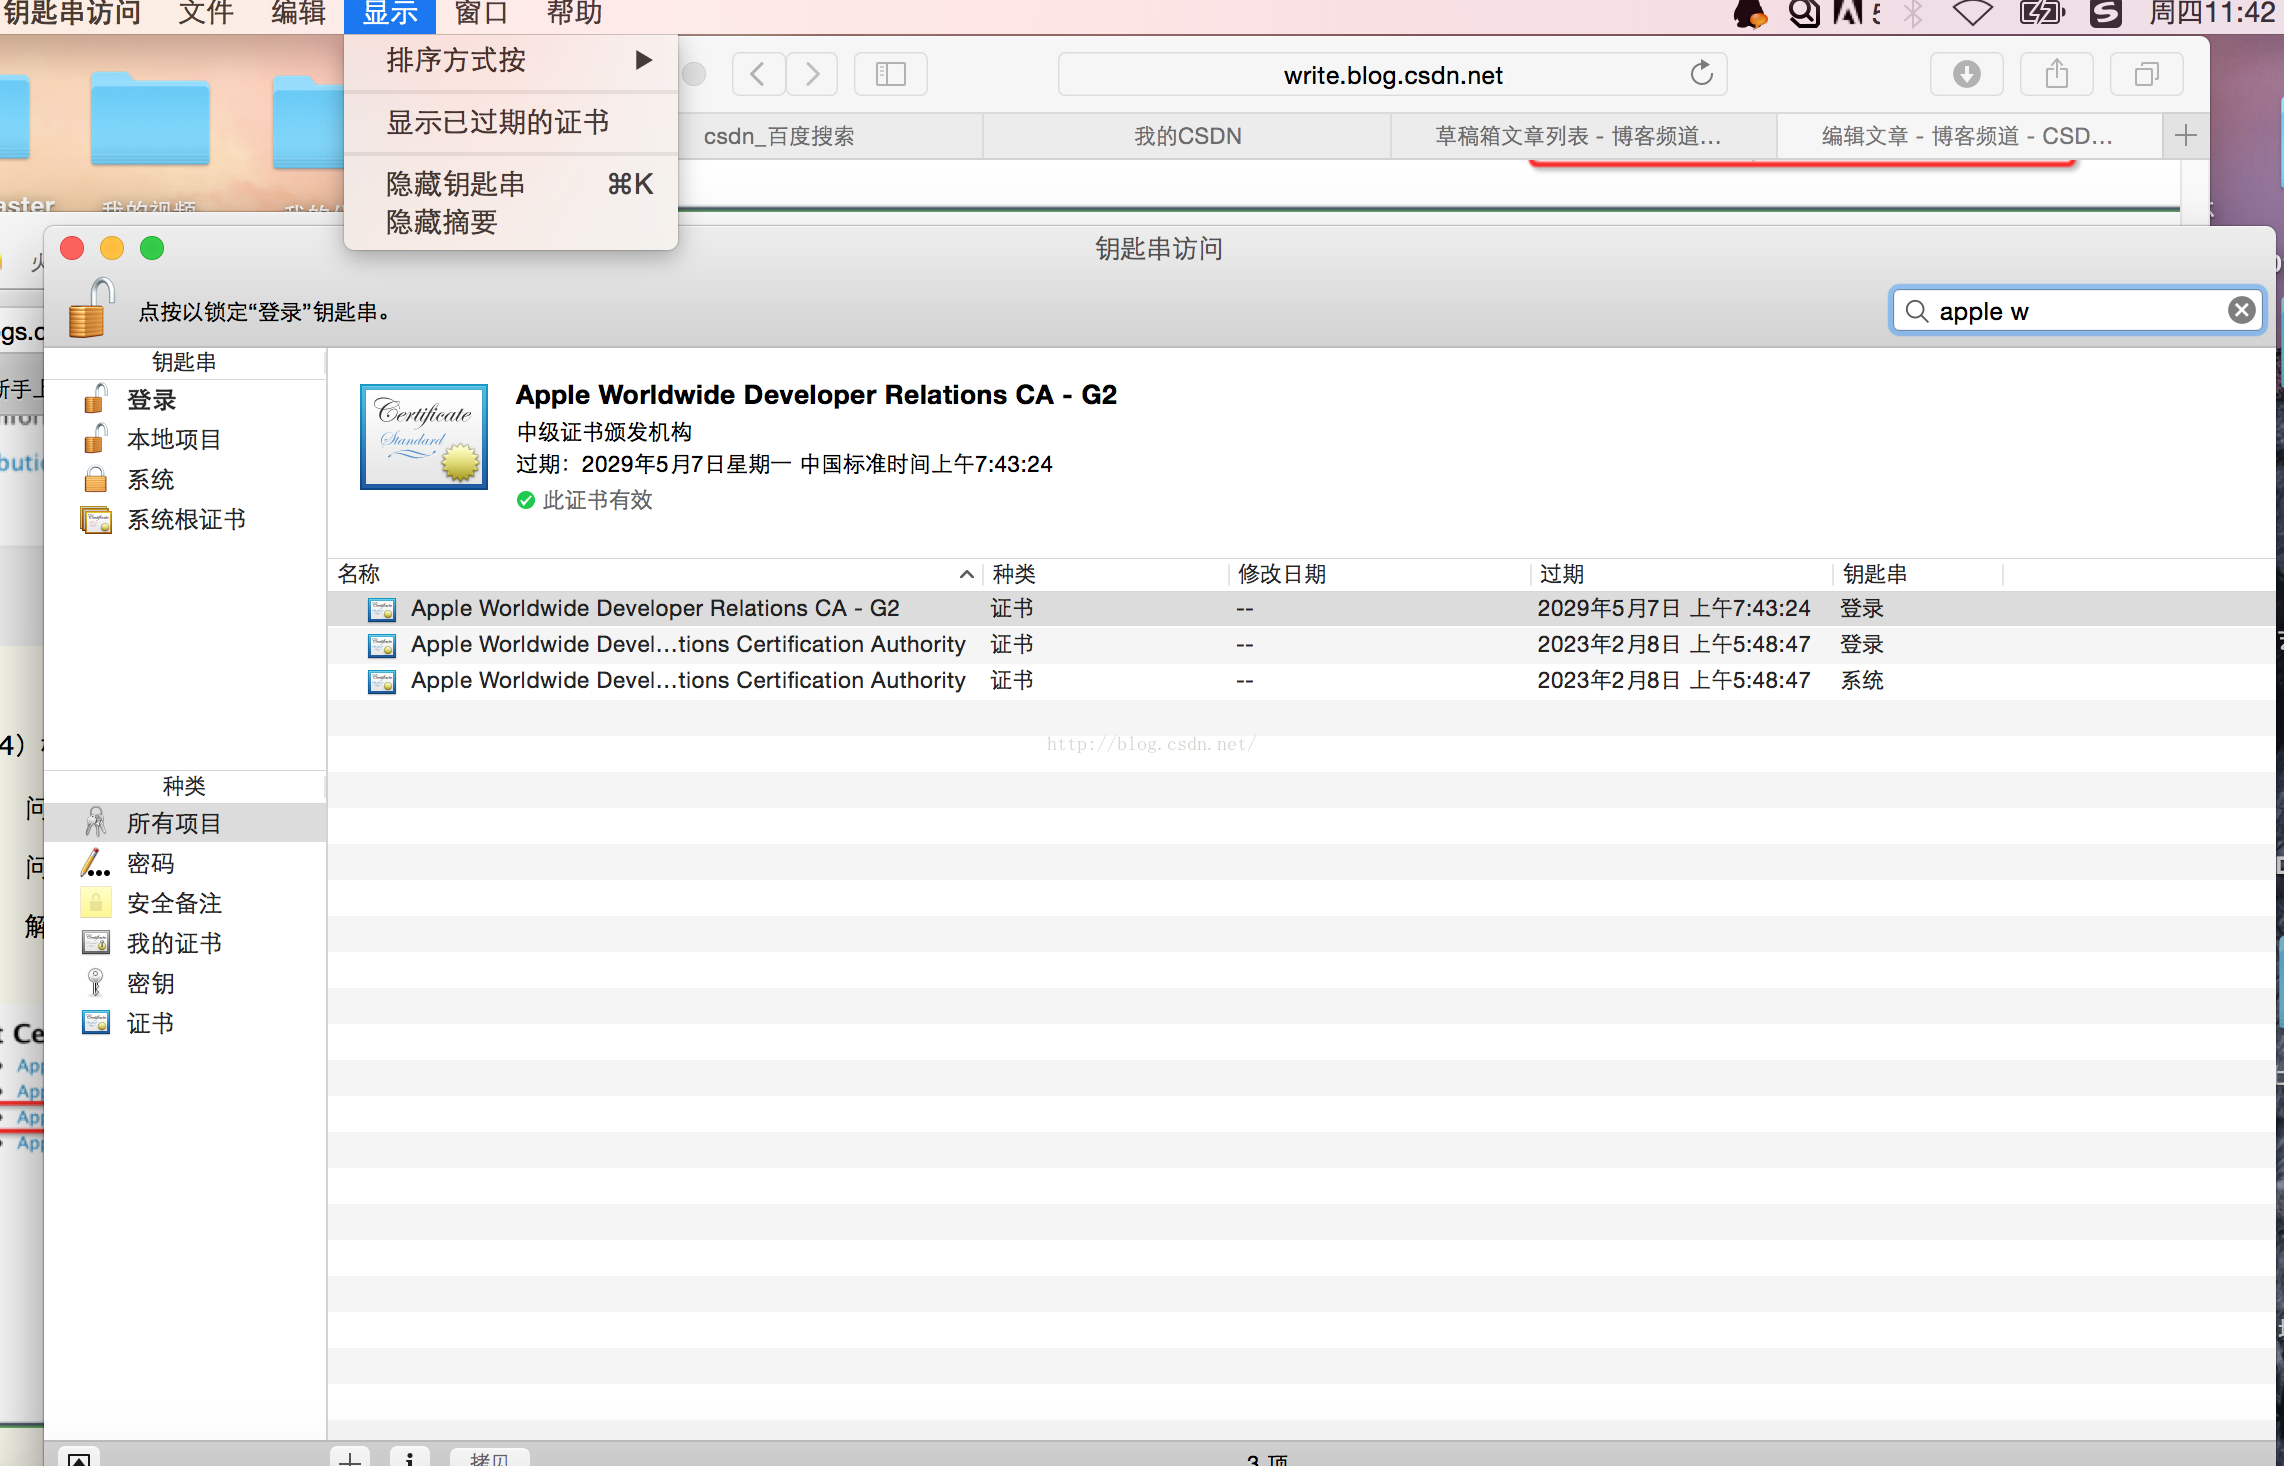Viewport: 2284px width, 1466px height.
Task: Sort by the 钥匙串 column header
Action: coord(1918,574)
